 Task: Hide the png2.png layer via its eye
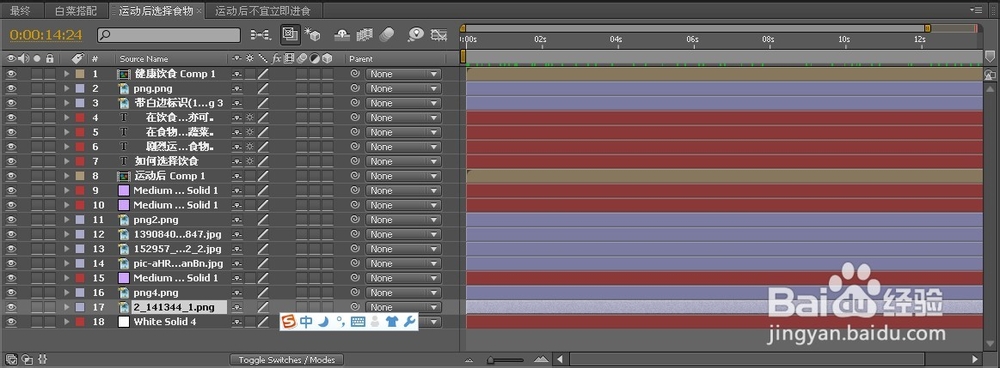point(11,219)
